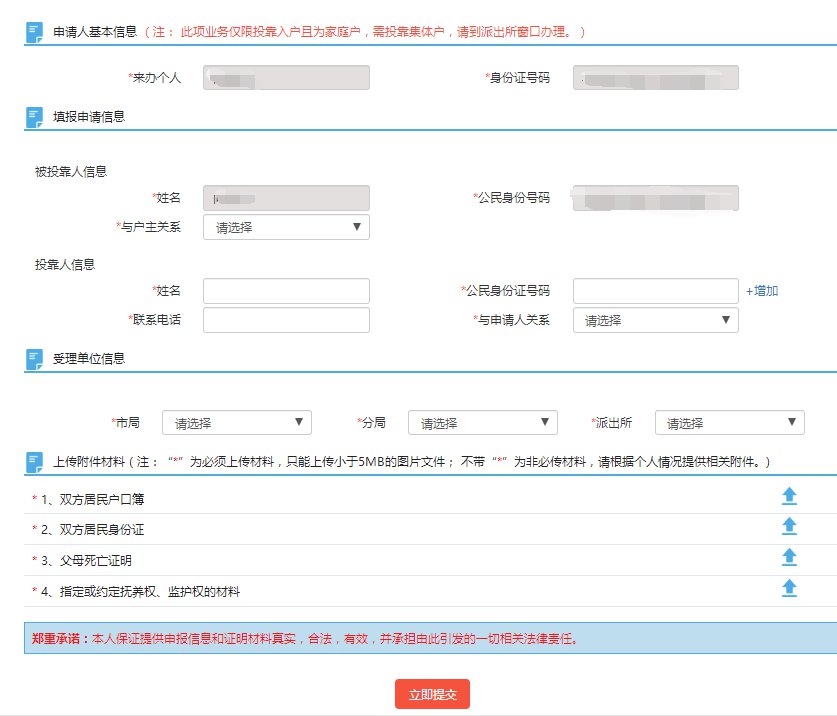The height and width of the screenshot is (716, 837).
Task: Click the 联系电话 input field
Action: [x=286, y=320]
